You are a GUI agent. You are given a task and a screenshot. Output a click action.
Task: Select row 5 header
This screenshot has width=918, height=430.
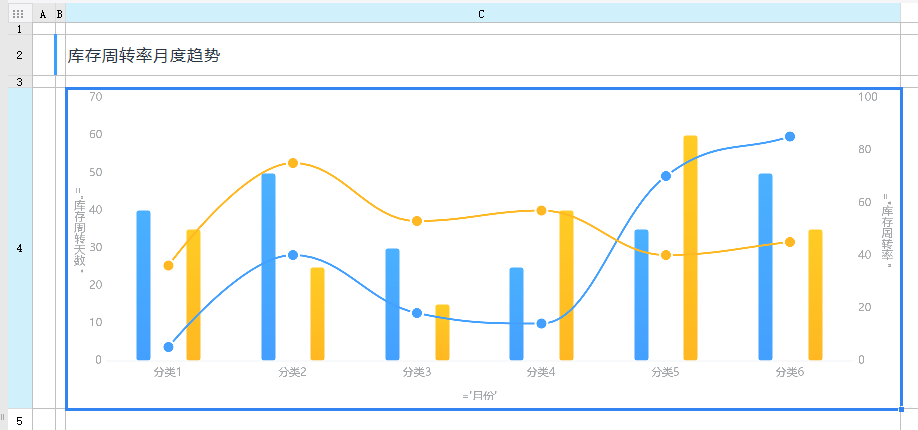(19, 420)
